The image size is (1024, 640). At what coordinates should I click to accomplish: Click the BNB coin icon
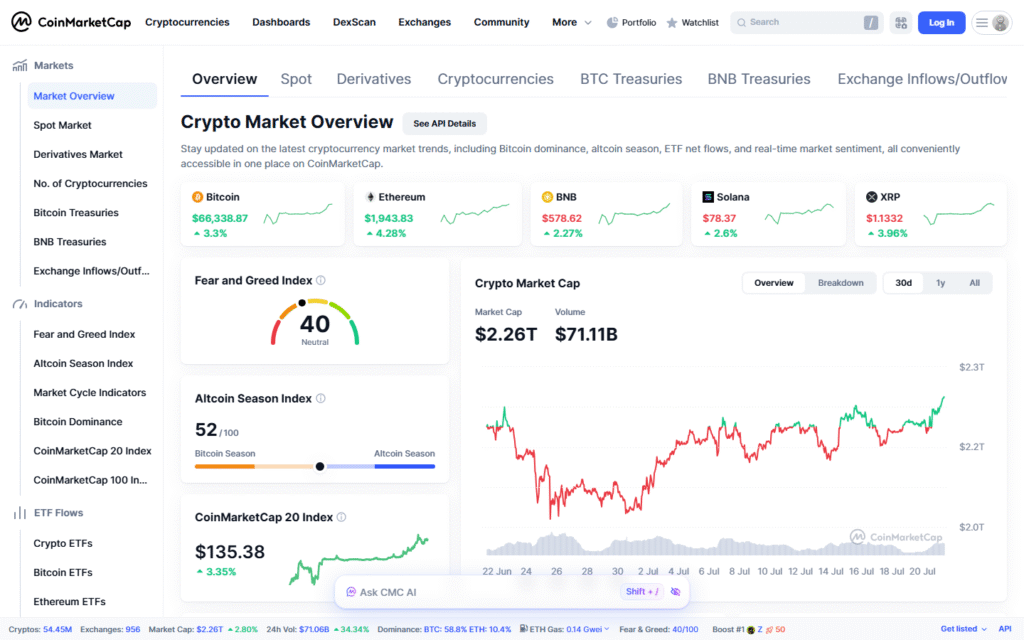547,197
